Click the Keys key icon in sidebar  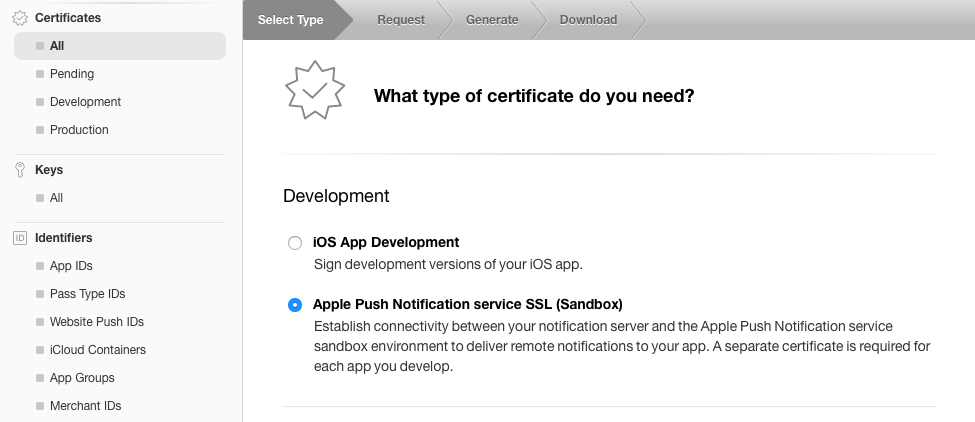20,170
